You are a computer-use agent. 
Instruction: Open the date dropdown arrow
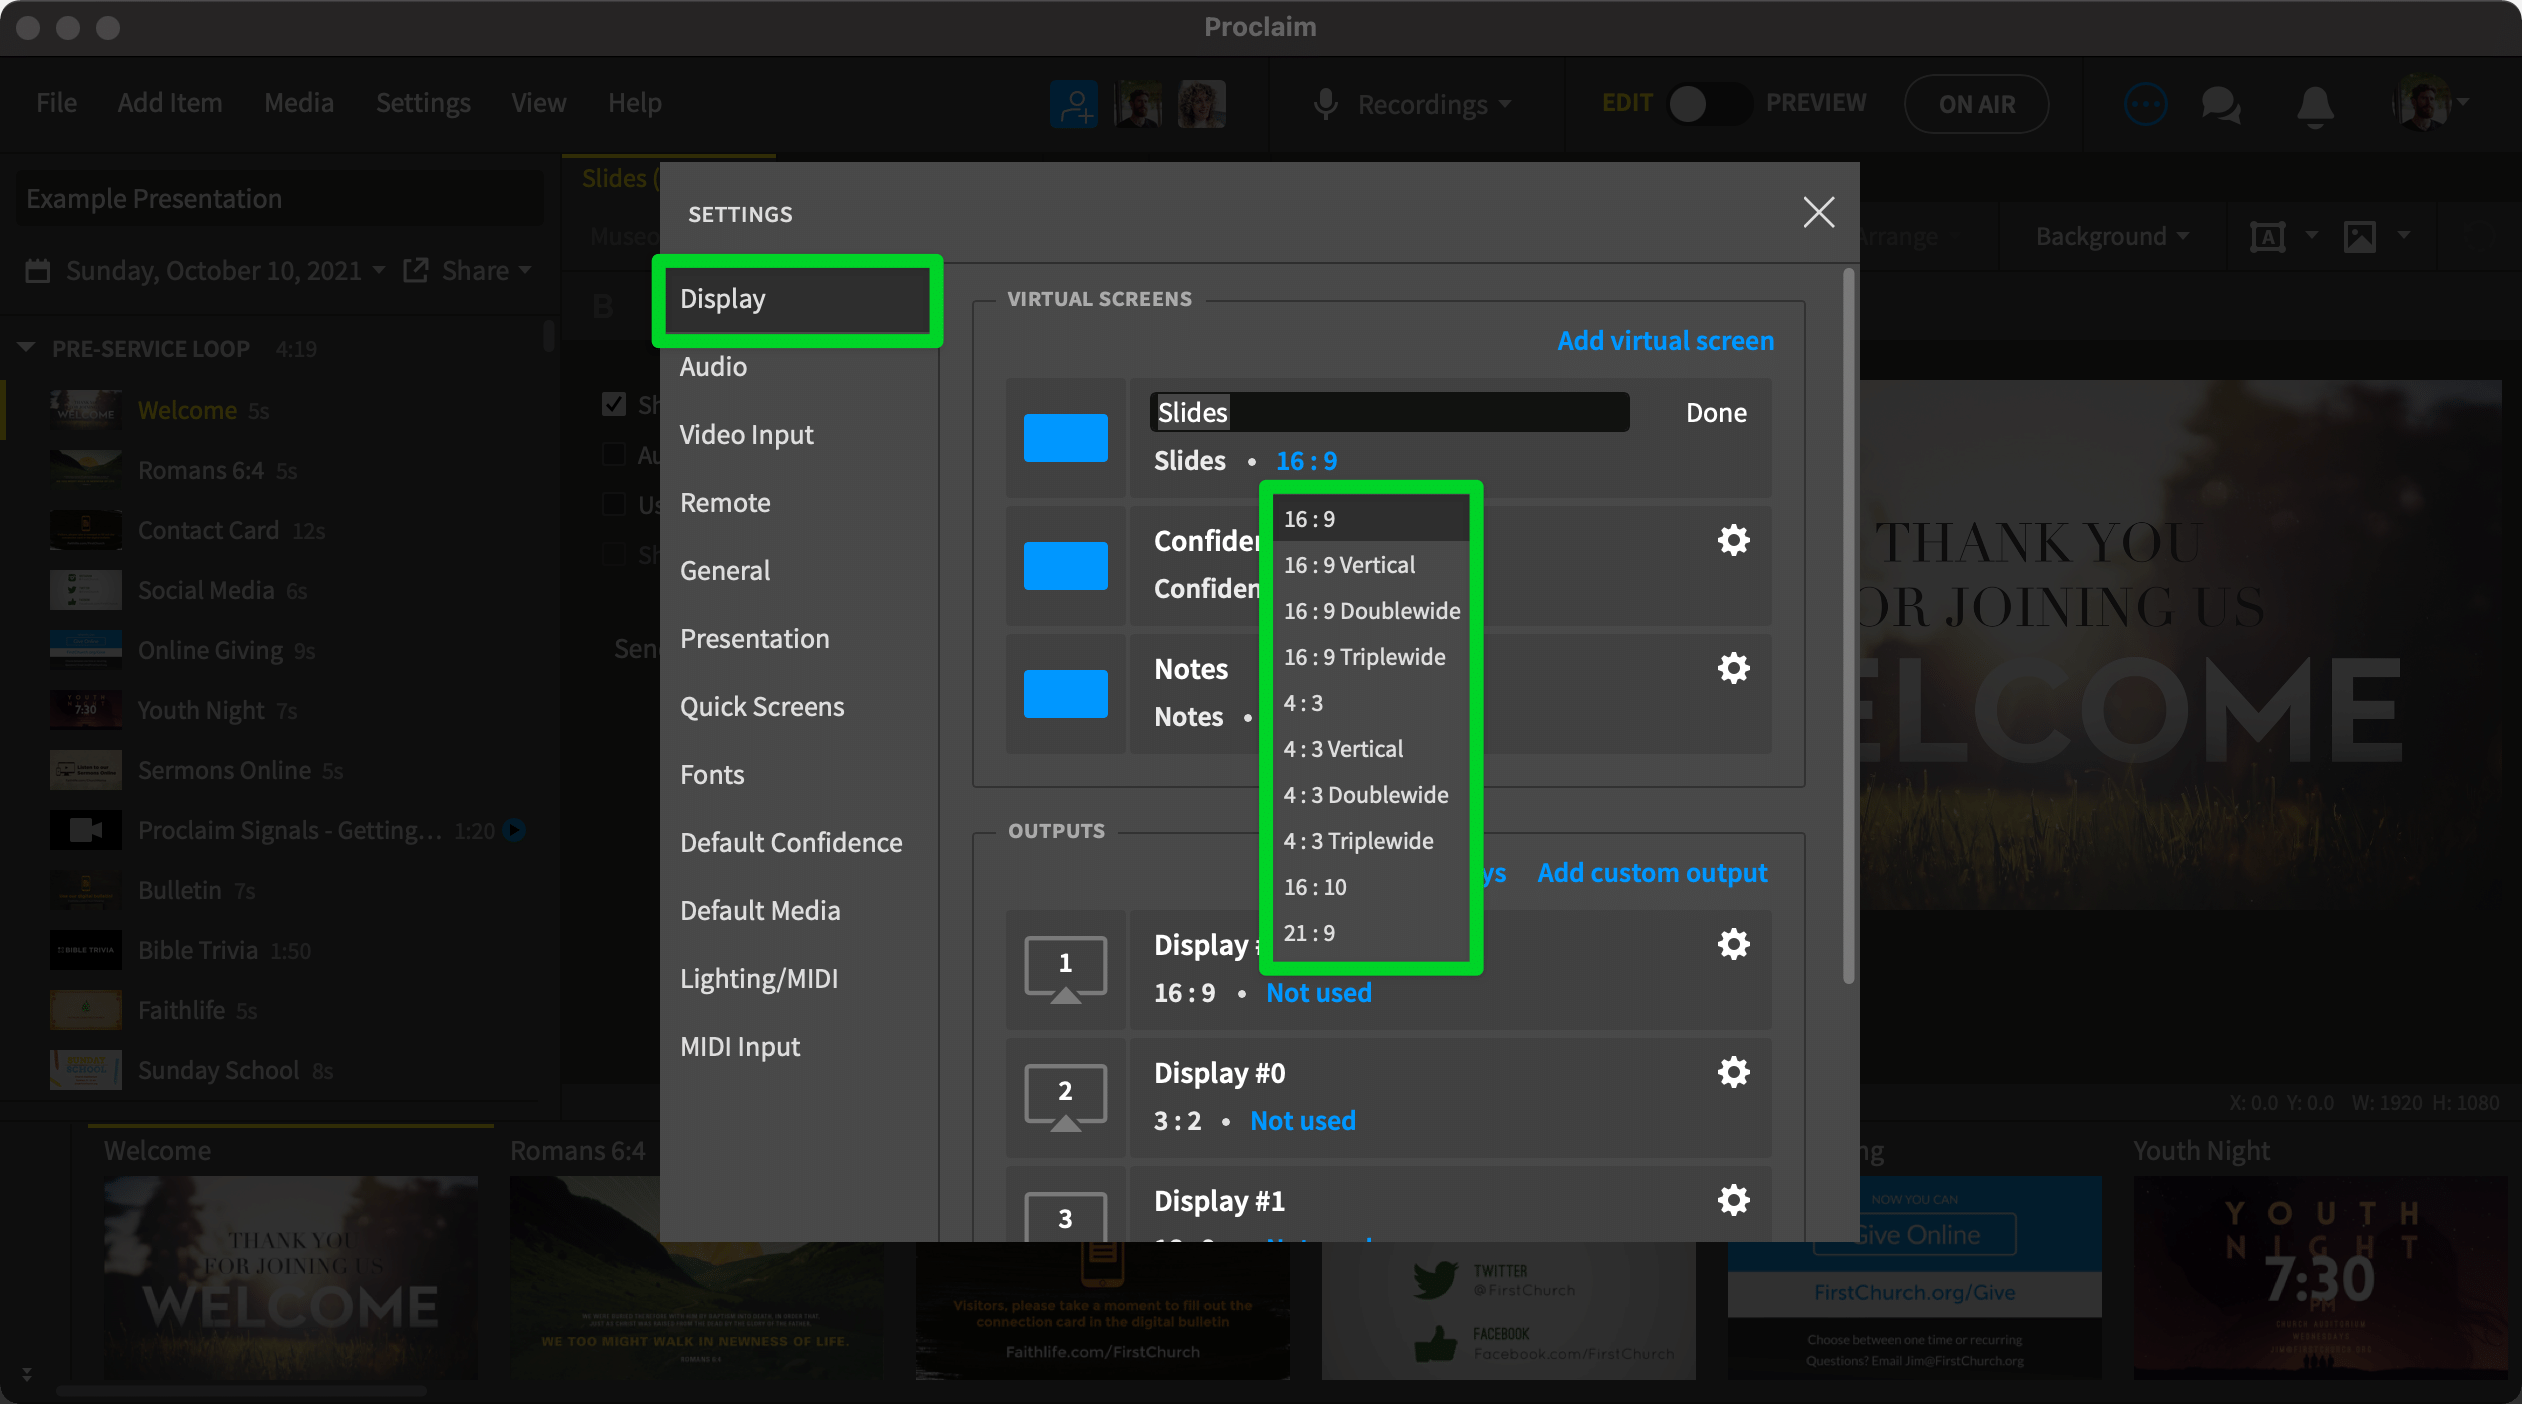pos(379,270)
